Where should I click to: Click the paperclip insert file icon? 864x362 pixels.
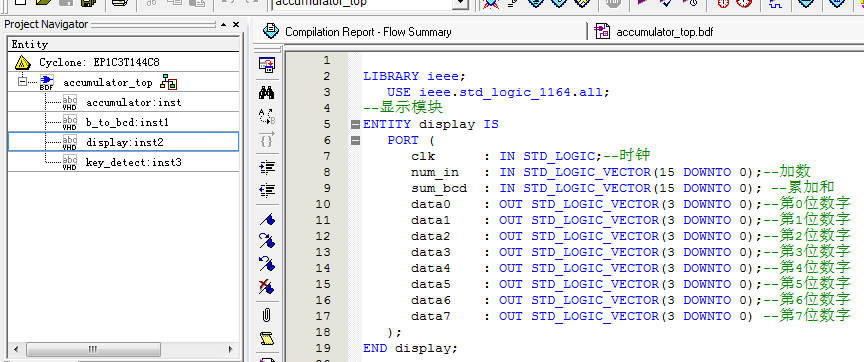coord(267,315)
